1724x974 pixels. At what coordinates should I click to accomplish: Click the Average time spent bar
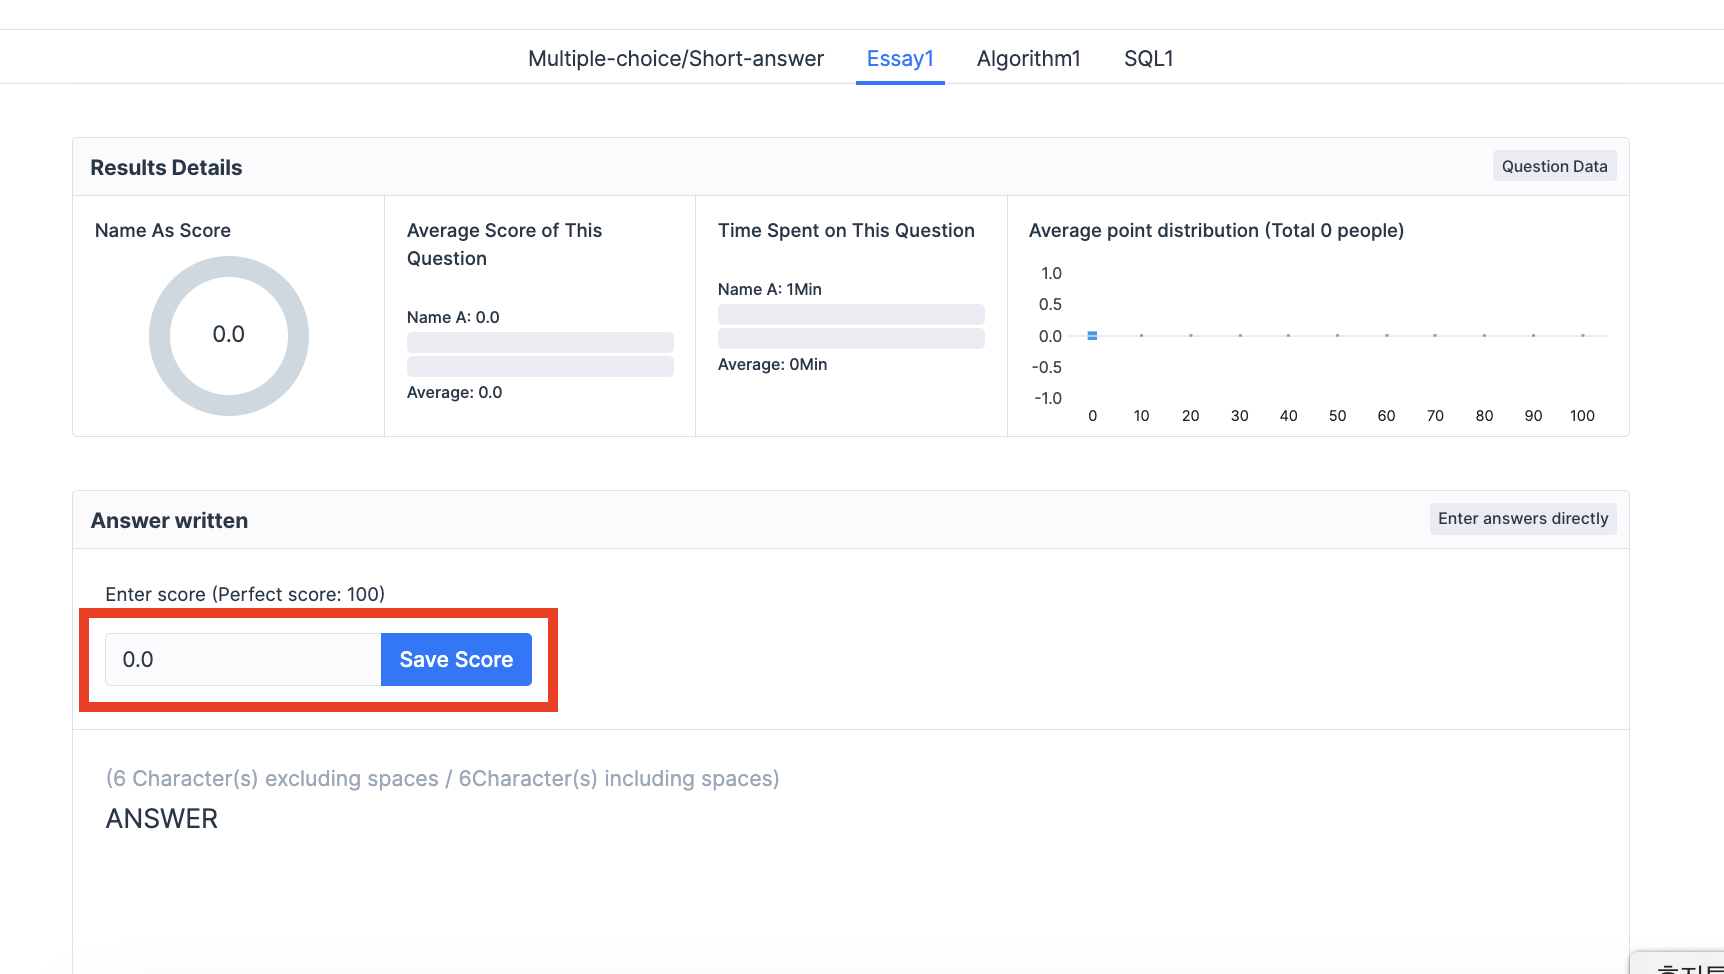click(851, 339)
